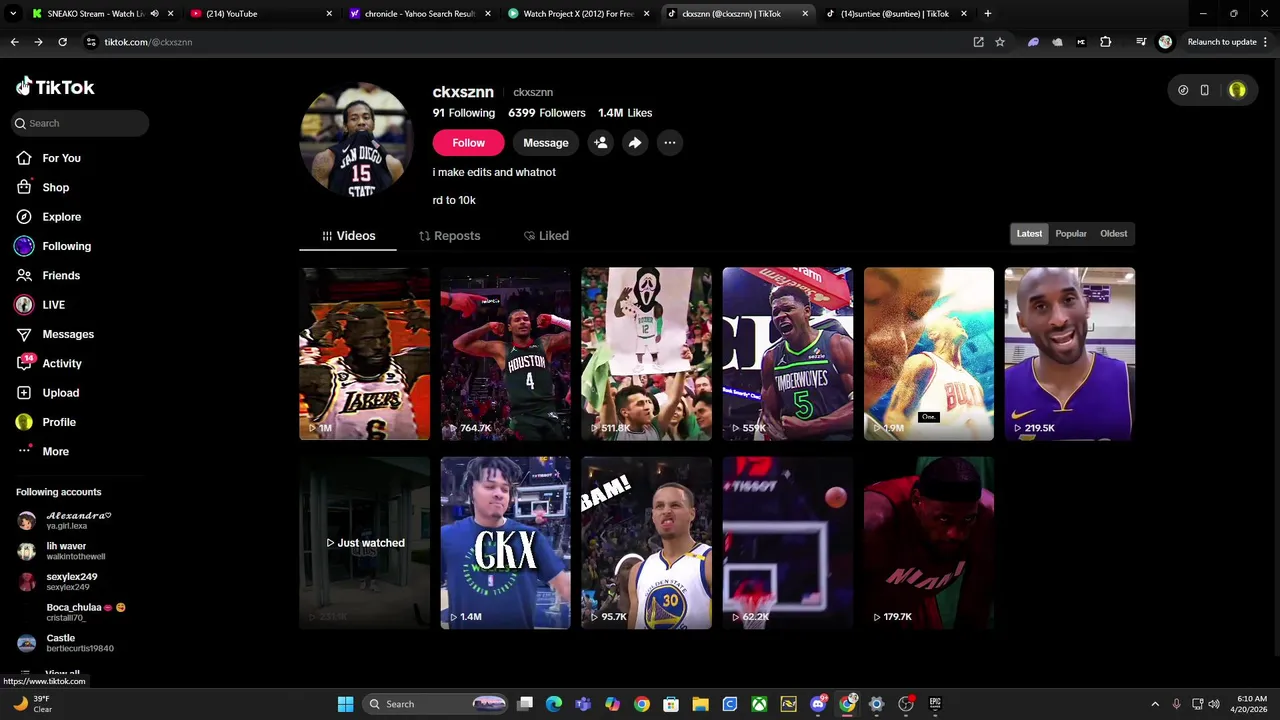This screenshot has width=1280, height=720.
Task: Follow the ckxsznn account
Action: (x=468, y=143)
